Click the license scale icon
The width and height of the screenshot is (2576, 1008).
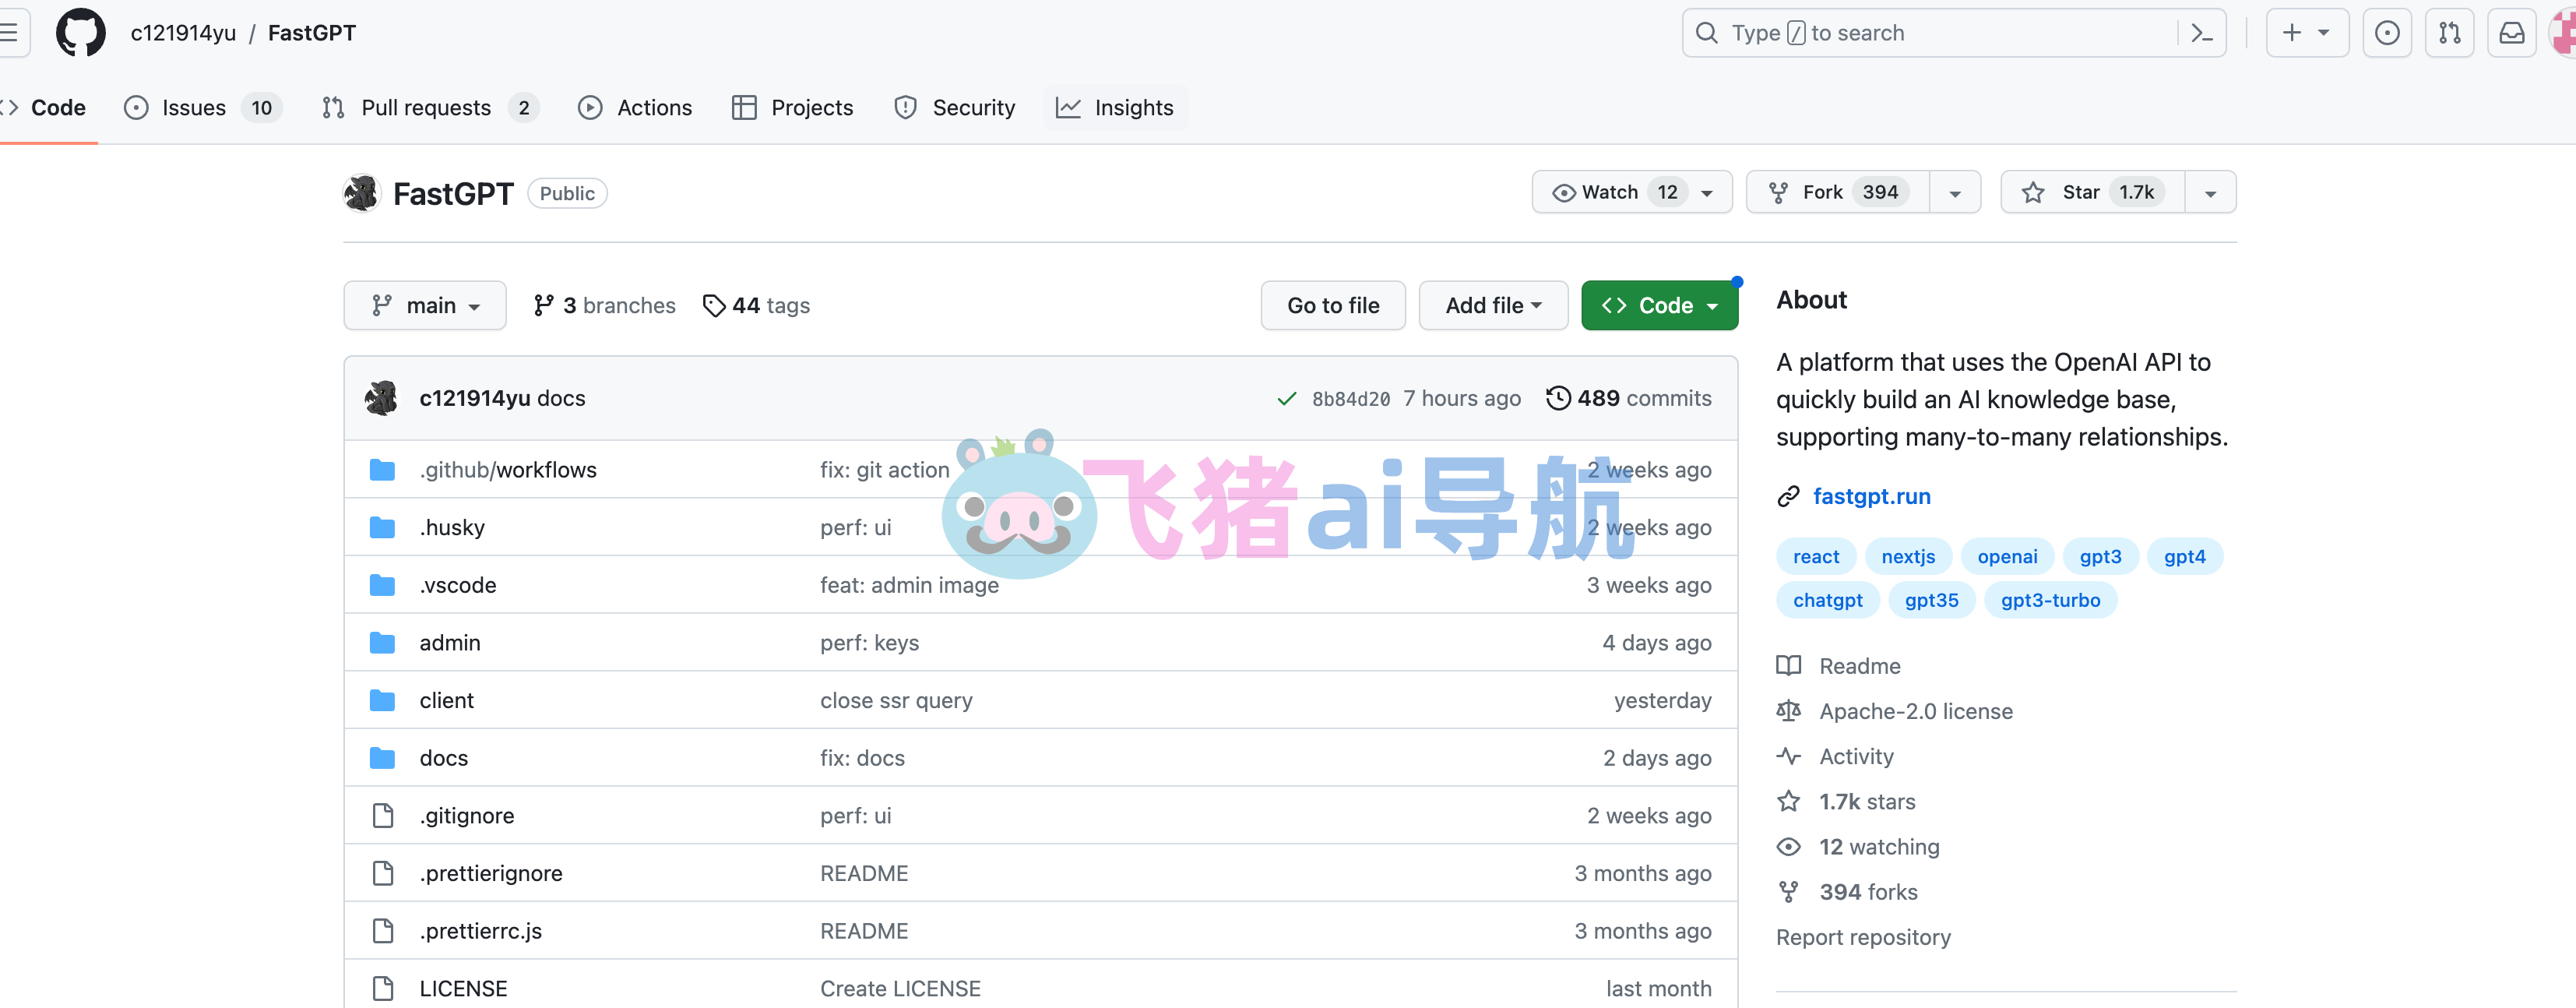(x=1788, y=711)
